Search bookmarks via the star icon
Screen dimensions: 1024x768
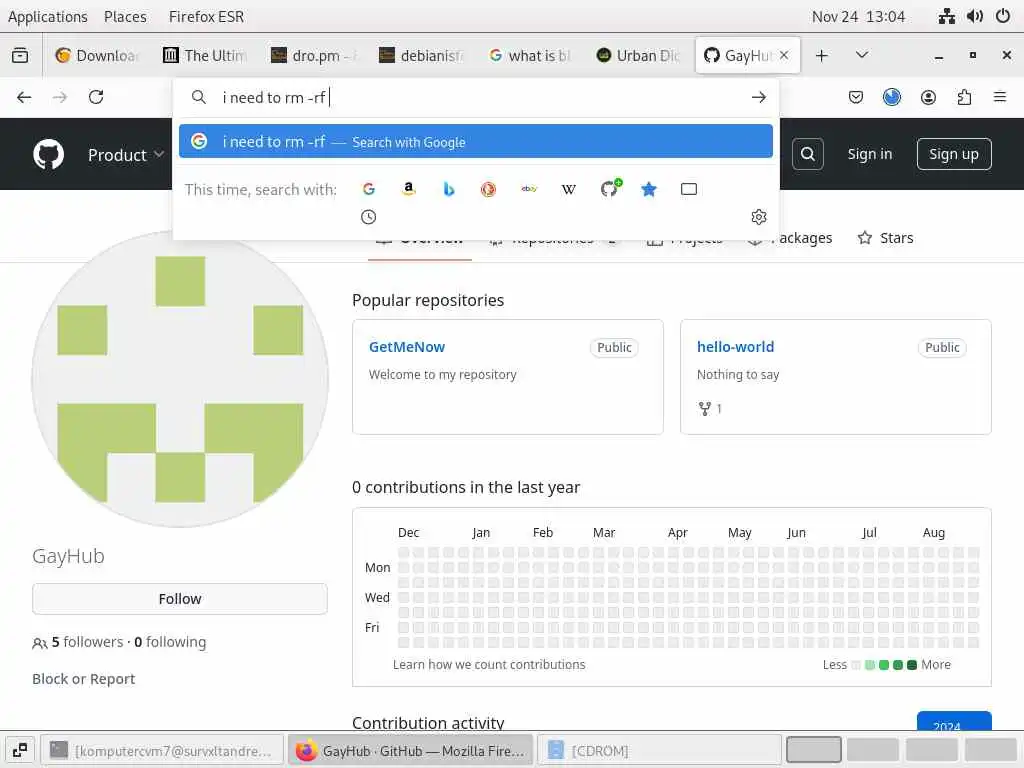point(648,189)
